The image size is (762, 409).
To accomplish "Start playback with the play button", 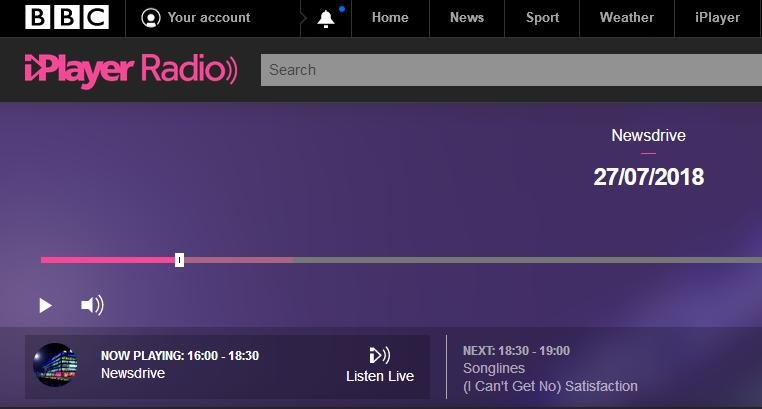I will tap(45, 306).
